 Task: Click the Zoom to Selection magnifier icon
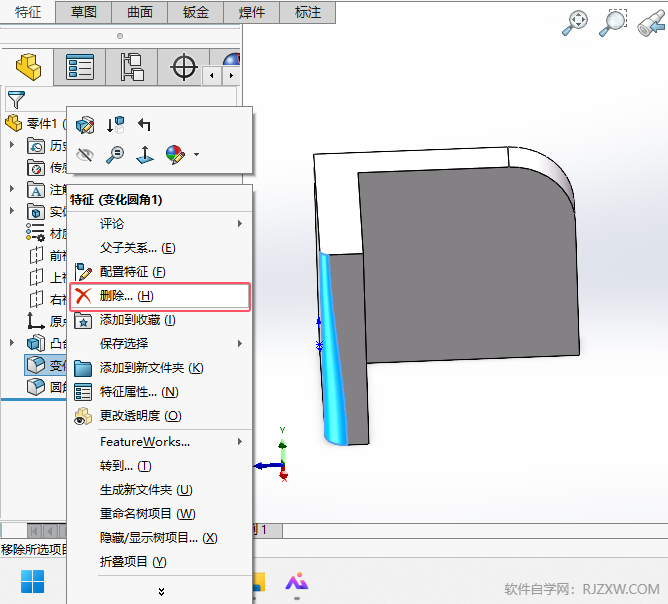pyautogui.click(x=115, y=155)
